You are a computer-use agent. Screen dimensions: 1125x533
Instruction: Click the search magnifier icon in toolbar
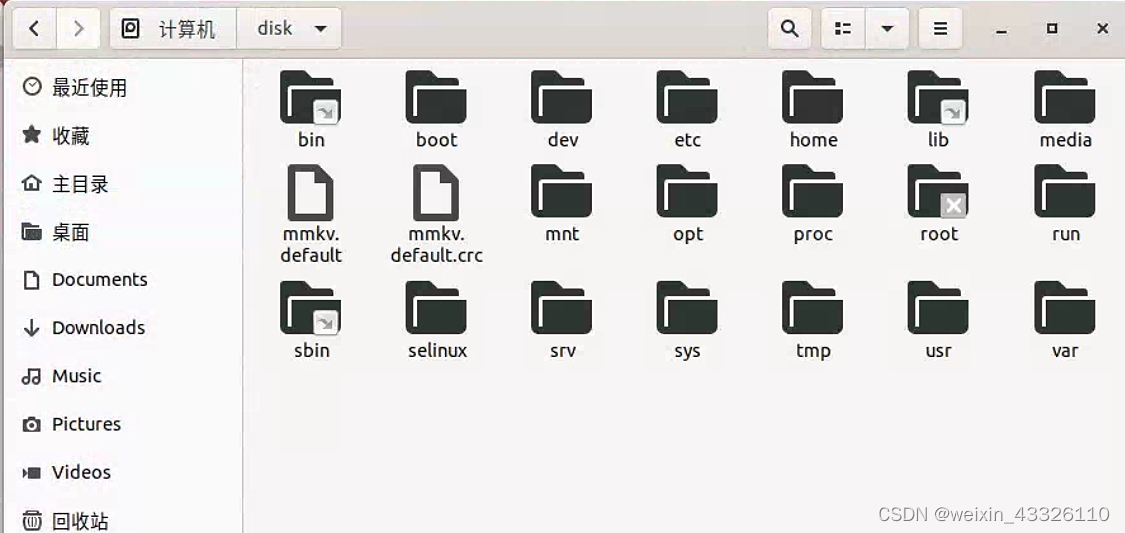[x=789, y=29]
